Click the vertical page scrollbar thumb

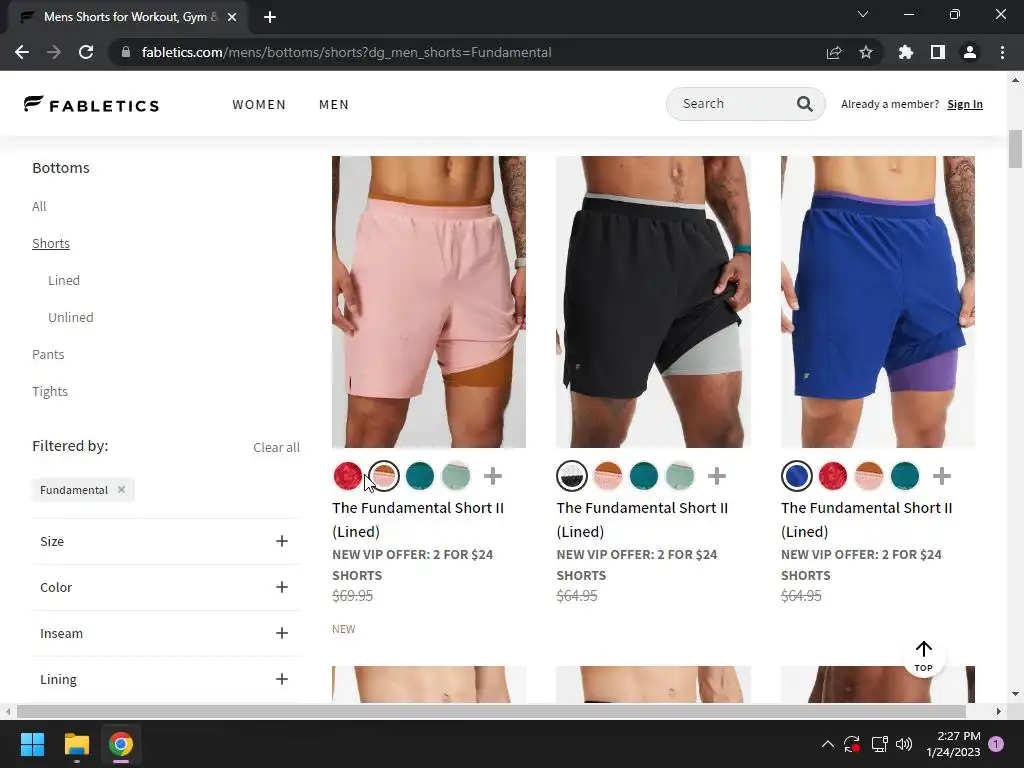click(x=1015, y=149)
